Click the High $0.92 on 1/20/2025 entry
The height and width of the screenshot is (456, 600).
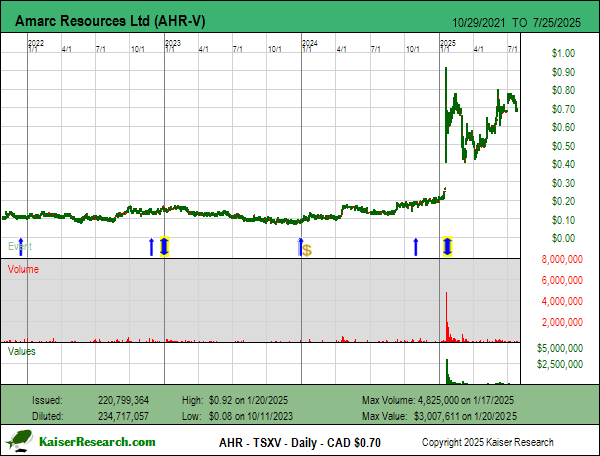pyautogui.click(x=235, y=401)
